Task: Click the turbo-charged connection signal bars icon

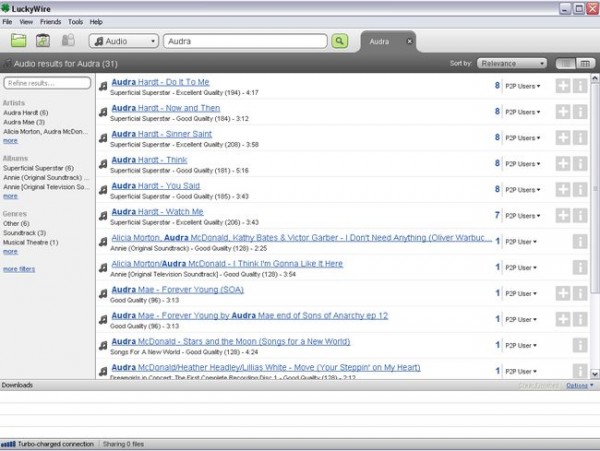Action: (x=9, y=443)
